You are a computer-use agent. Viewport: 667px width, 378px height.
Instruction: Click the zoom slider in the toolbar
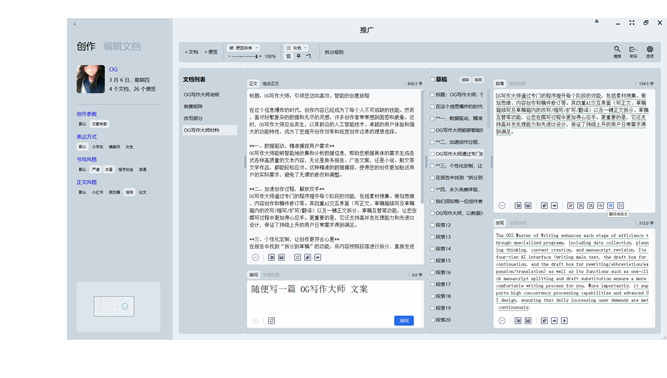[243, 56]
